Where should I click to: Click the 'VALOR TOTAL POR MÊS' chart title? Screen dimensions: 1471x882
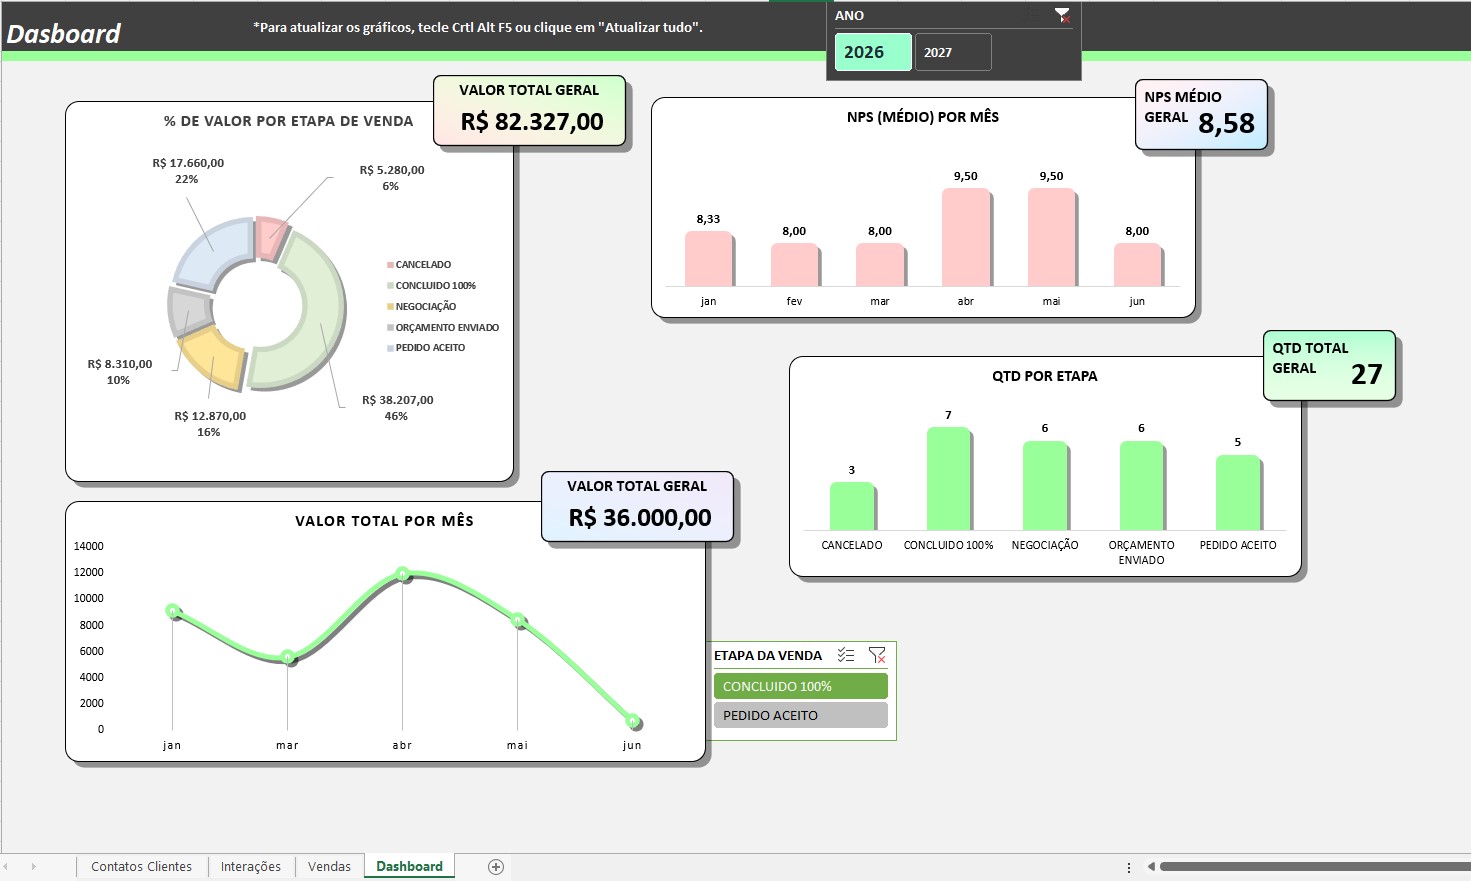384,521
